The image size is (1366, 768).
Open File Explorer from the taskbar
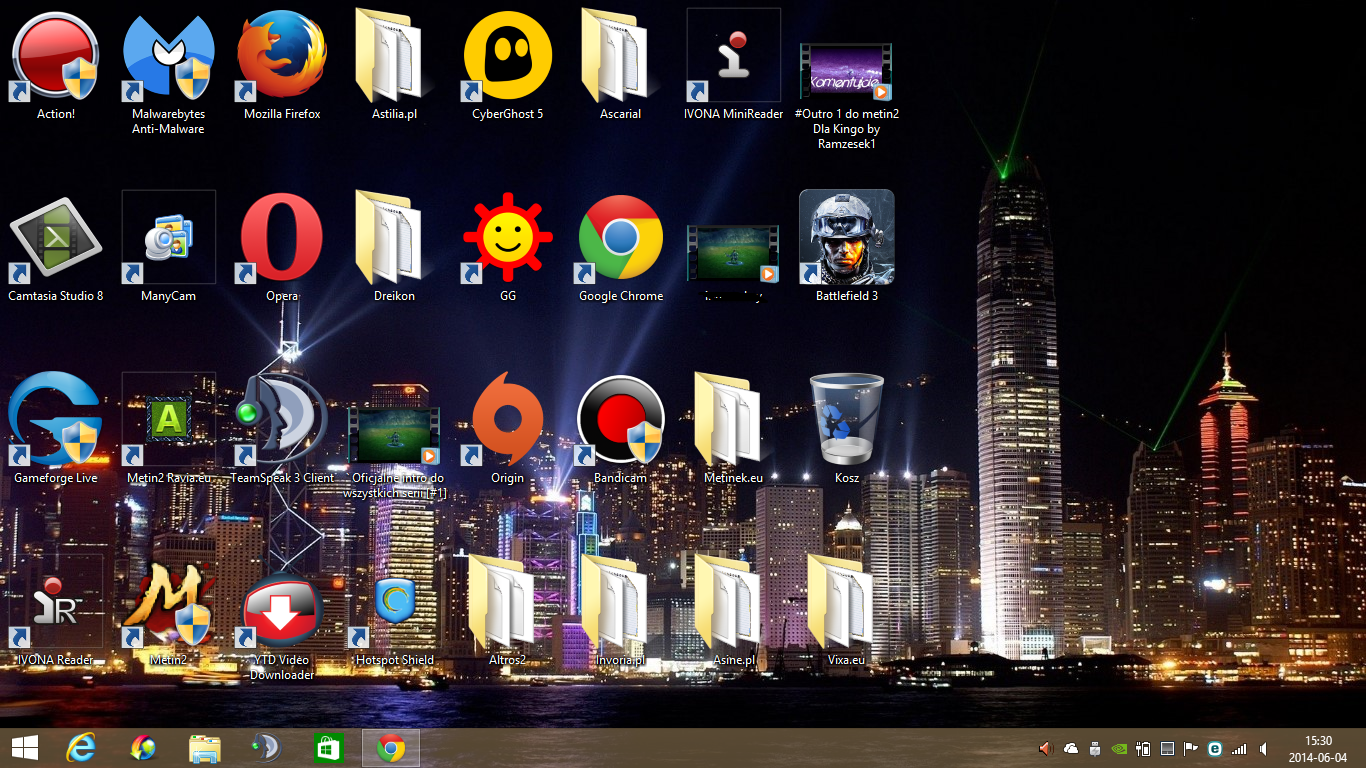(205, 748)
